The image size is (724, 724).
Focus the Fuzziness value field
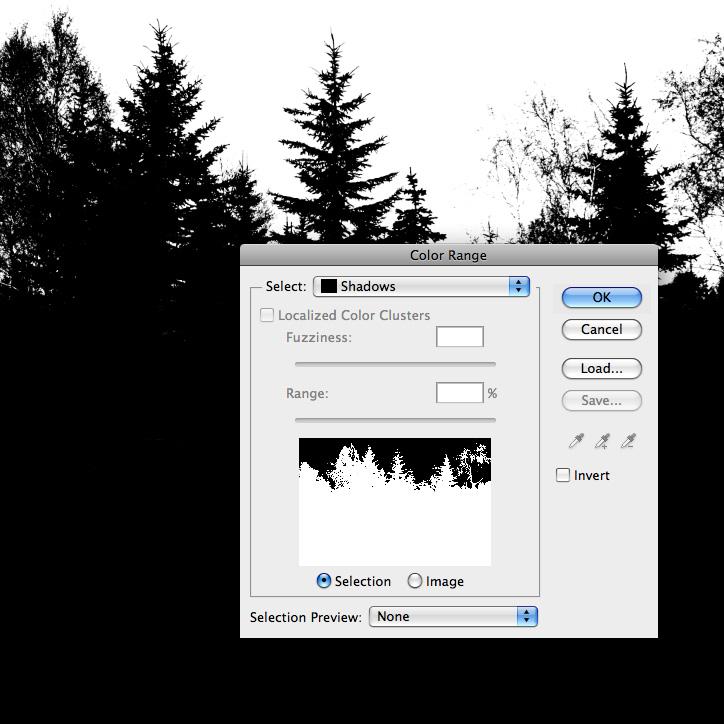(x=460, y=337)
